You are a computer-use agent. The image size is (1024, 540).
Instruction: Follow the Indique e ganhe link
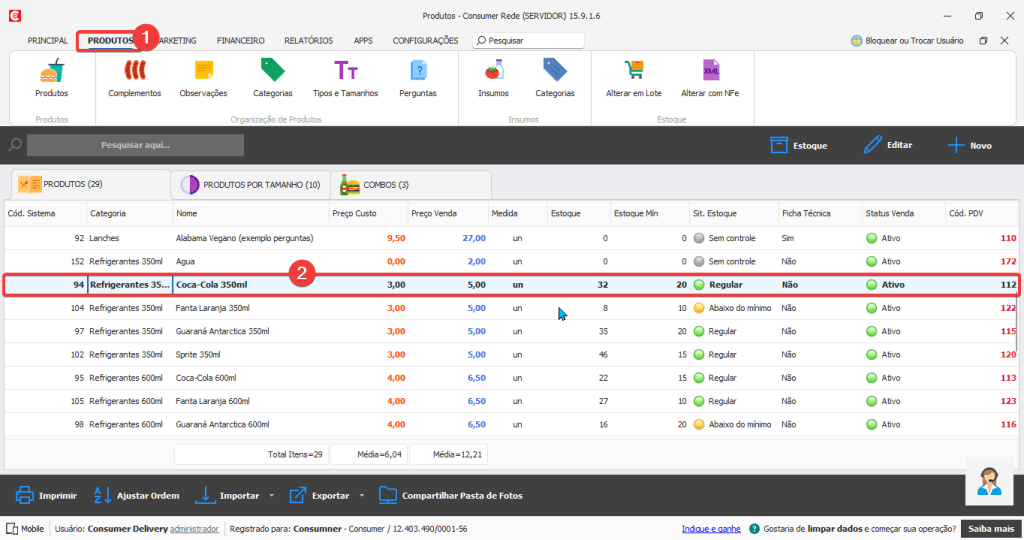[711, 529]
